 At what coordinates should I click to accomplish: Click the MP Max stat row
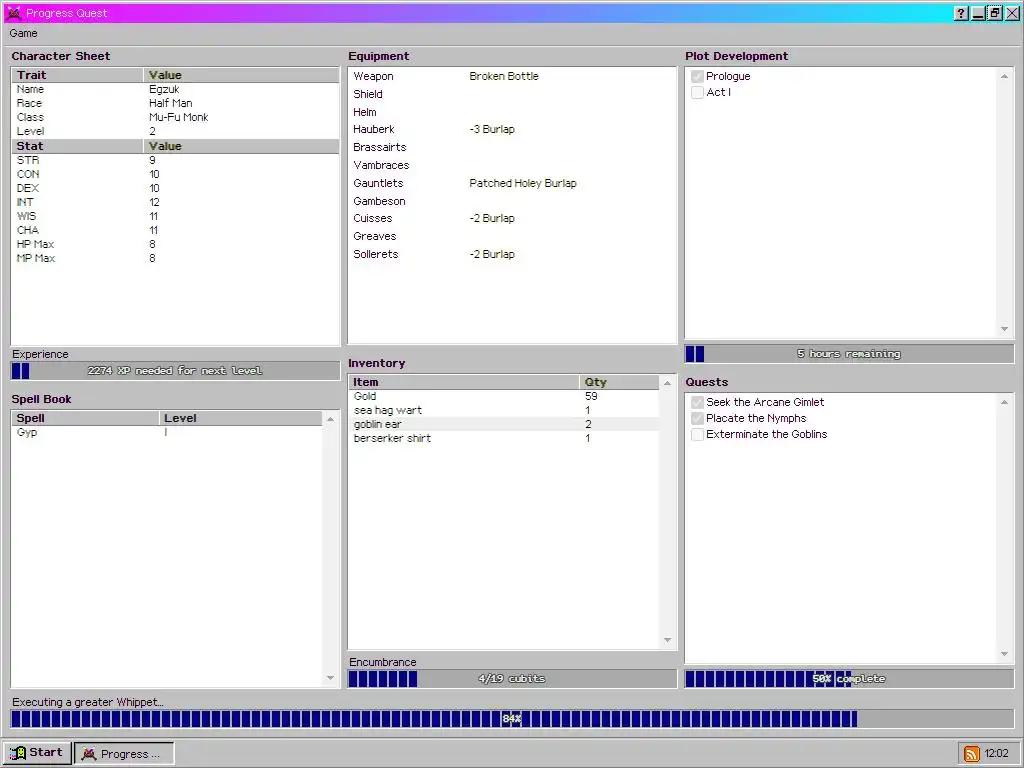176,258
